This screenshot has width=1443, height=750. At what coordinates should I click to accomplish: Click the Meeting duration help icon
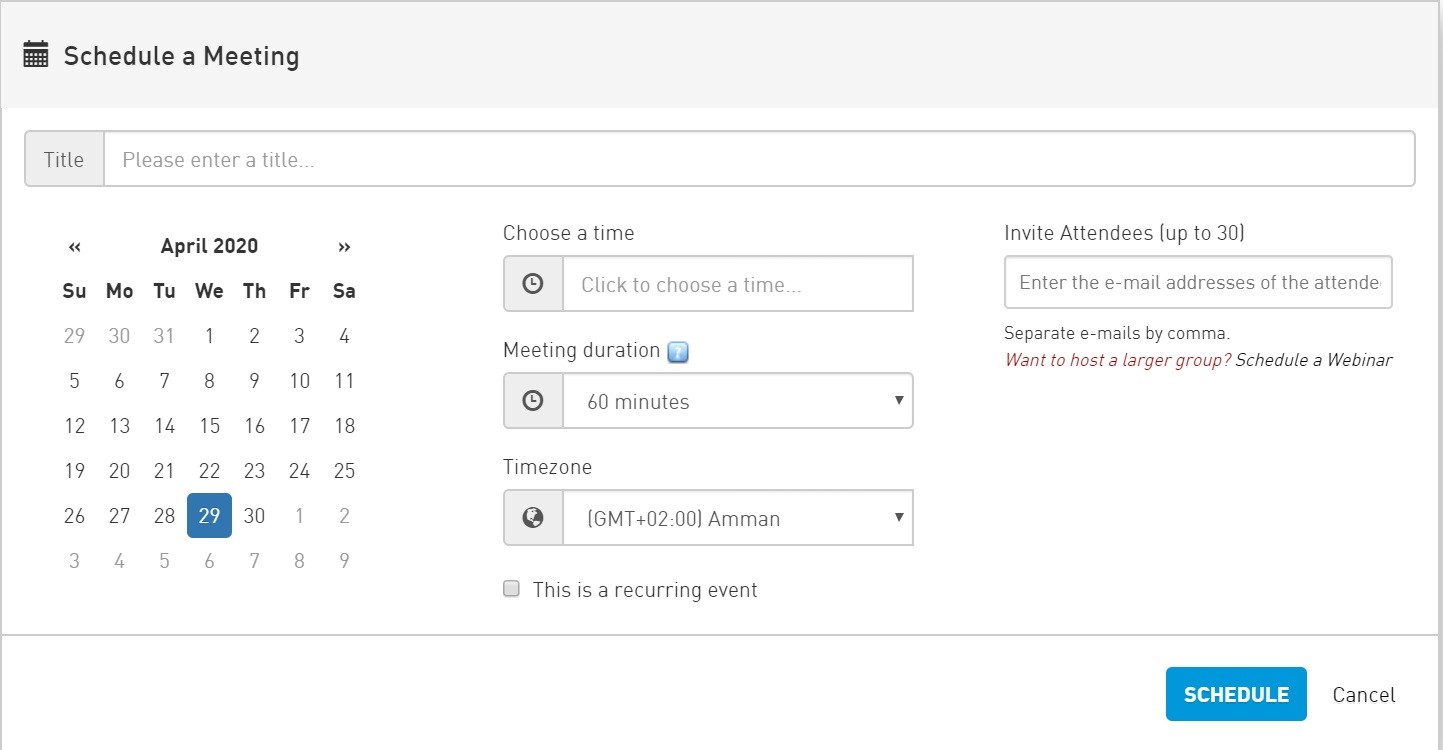click(x=678, y=352)
